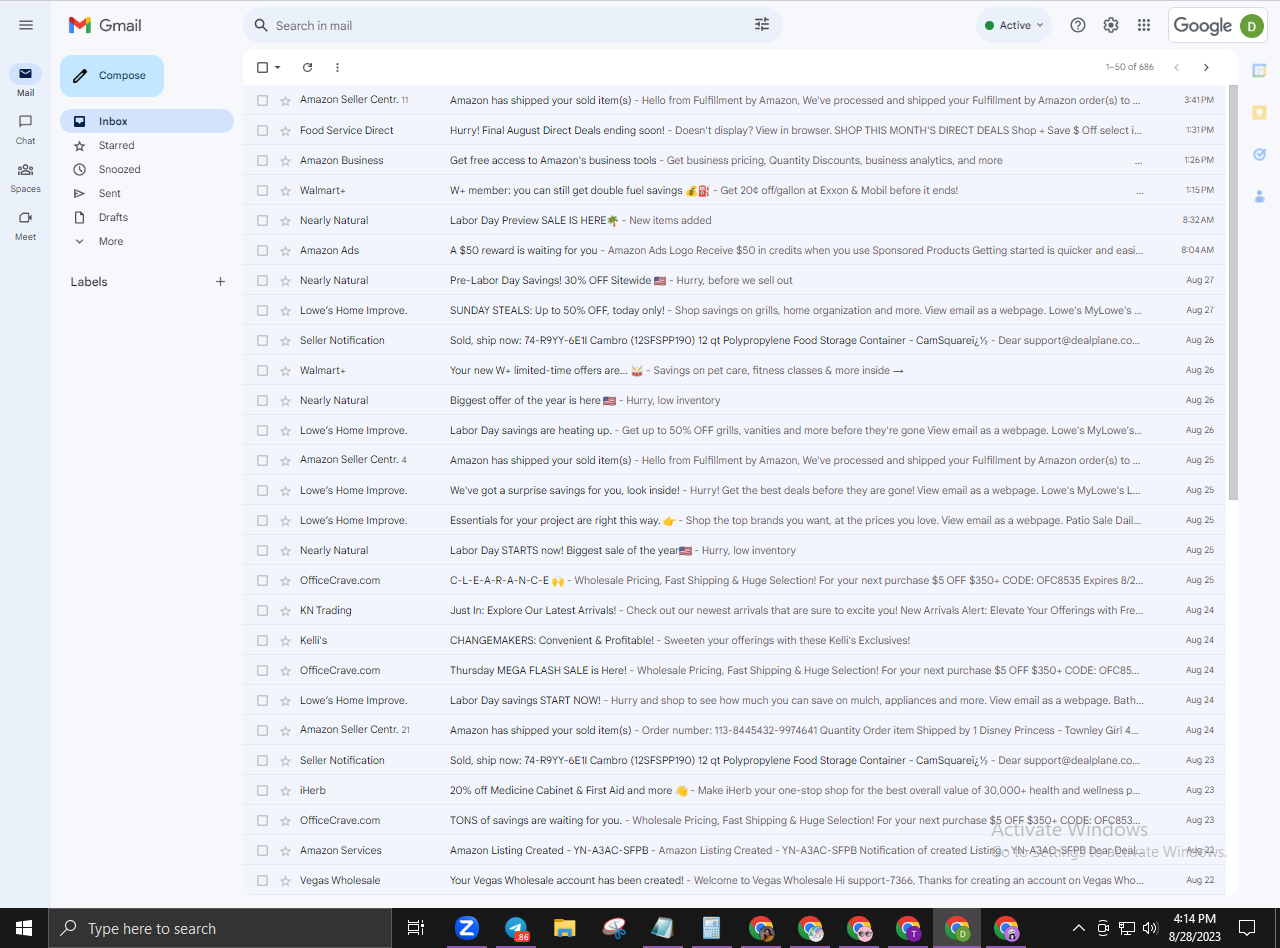This screenshot has height=948, width=1280.
Task: Open the Settings gear icon
Action: click(1110, 25)
